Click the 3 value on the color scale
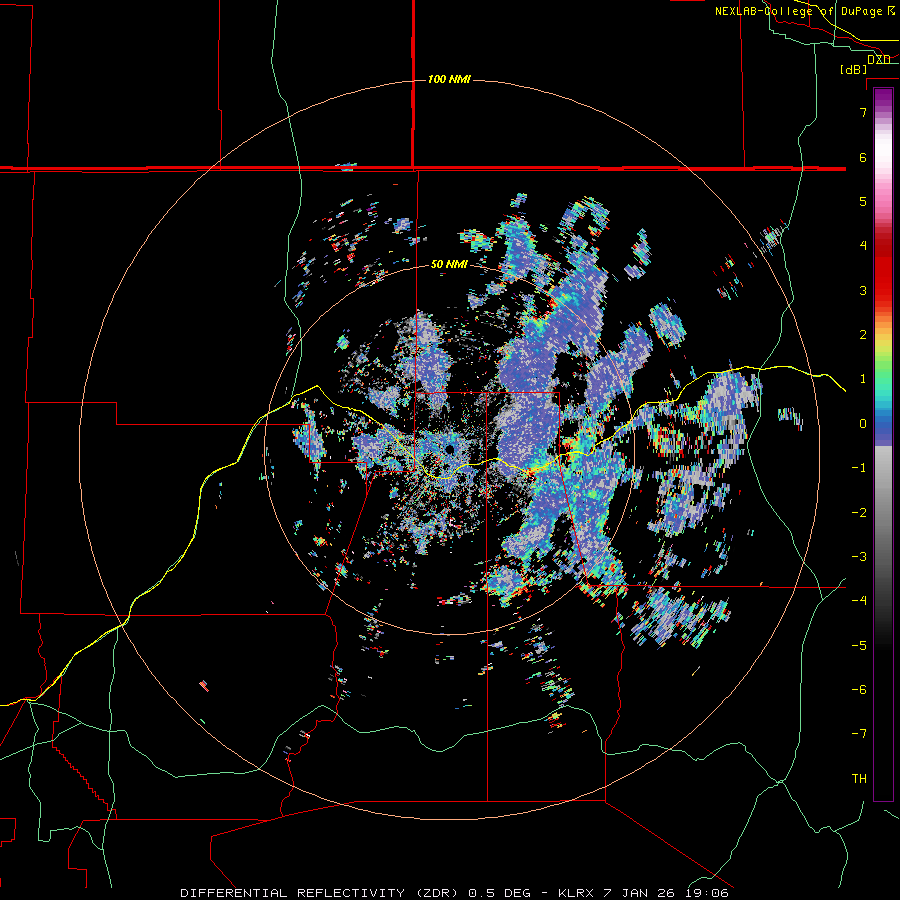The height and width of the screenshot is (900, 900). point(863,290)
